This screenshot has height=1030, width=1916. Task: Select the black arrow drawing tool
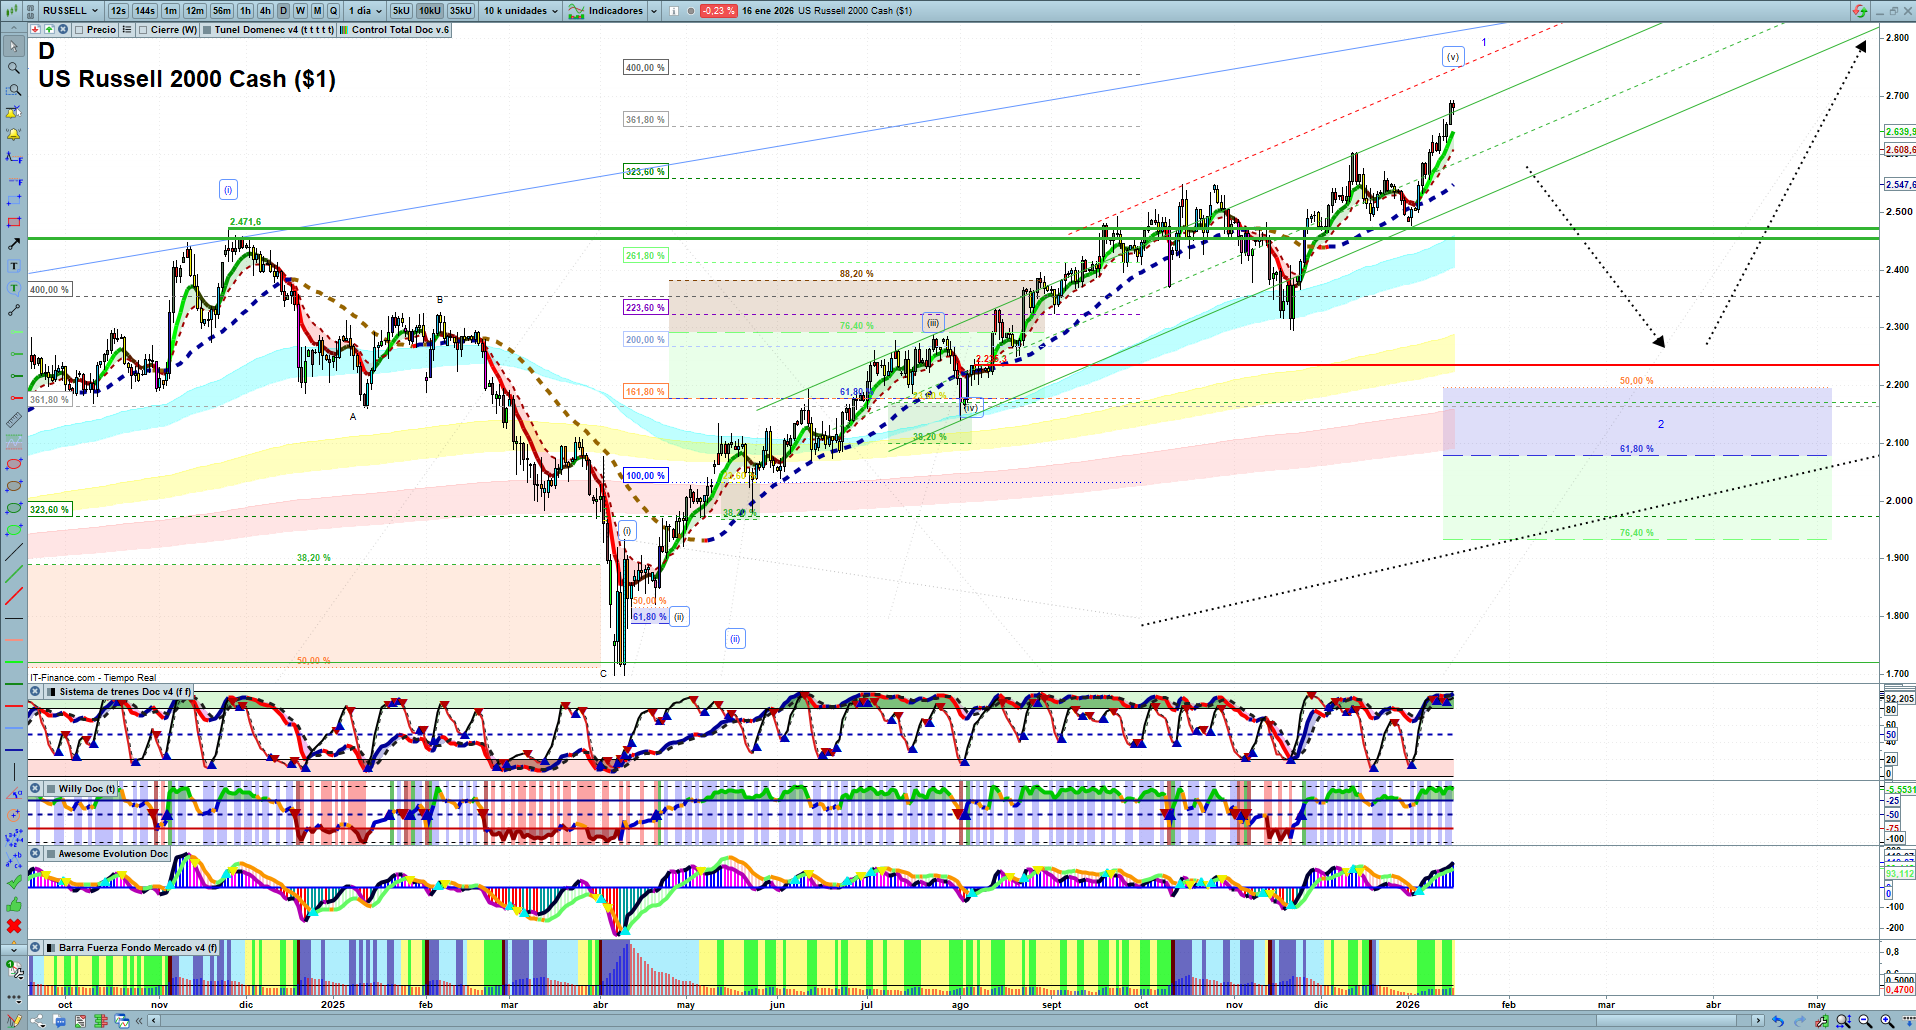coord(14,244)
